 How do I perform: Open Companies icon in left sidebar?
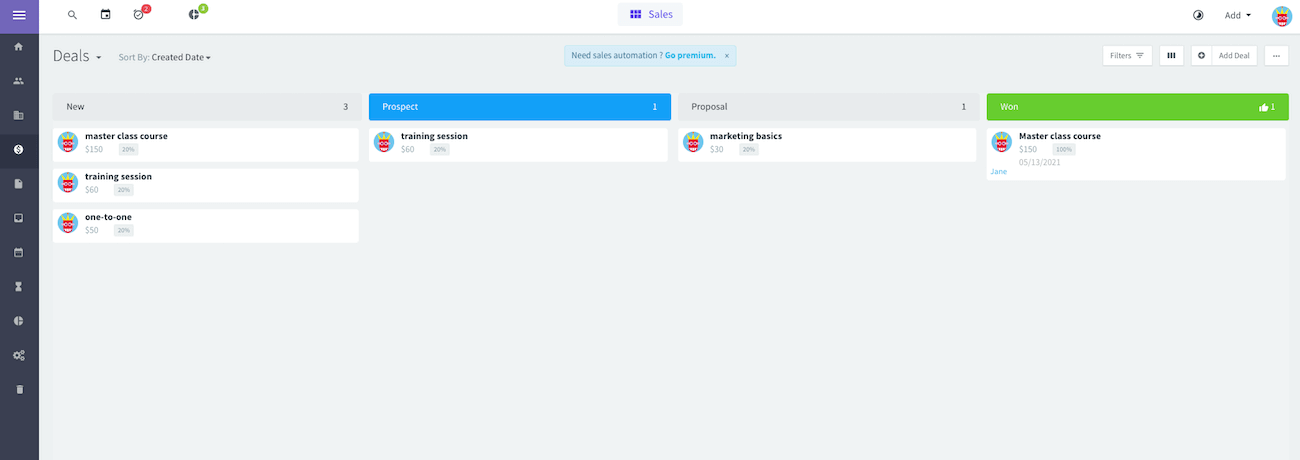(x=18, y=116)
